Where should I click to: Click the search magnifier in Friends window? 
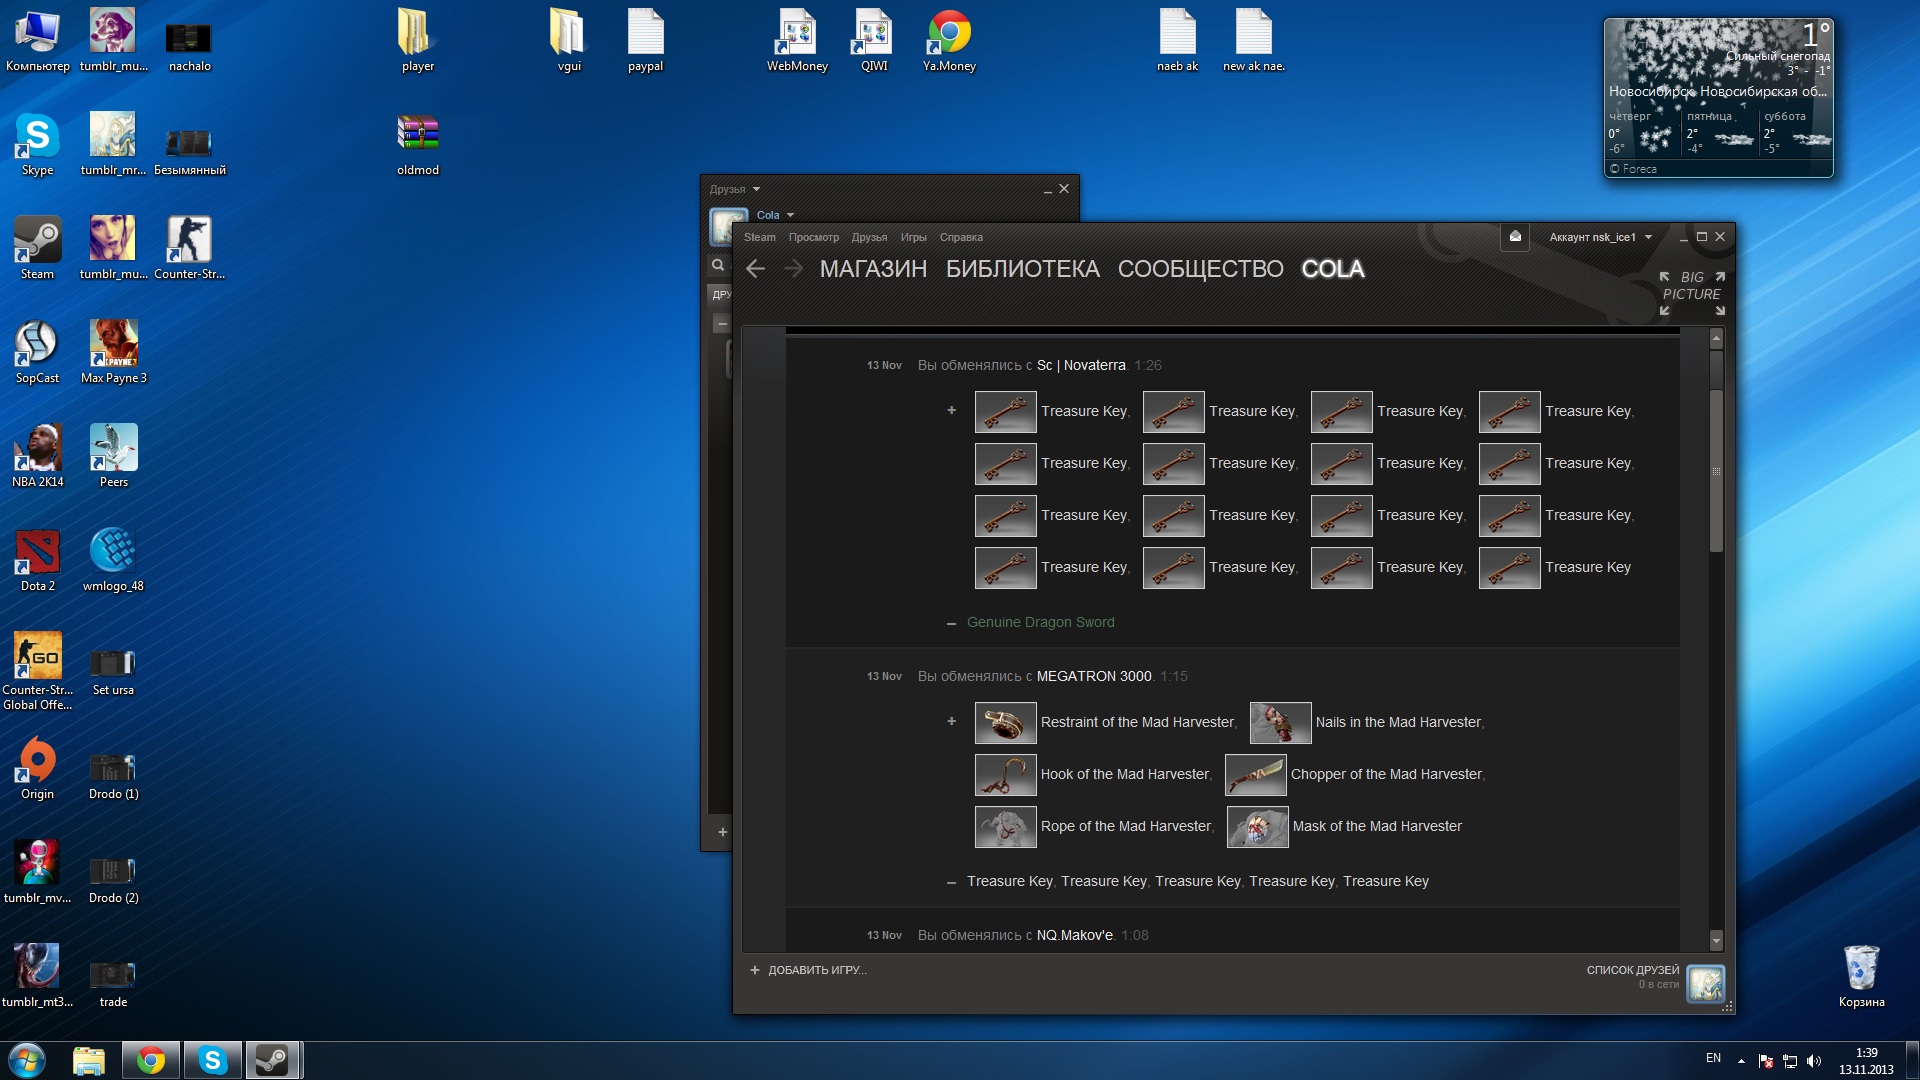point(718,265)
